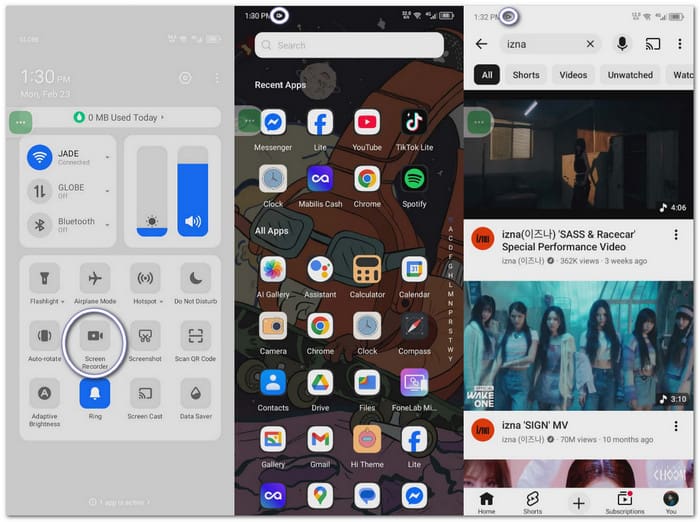
Task: Tap the Cast icon in YouTube
Action: tap(653, 44)
